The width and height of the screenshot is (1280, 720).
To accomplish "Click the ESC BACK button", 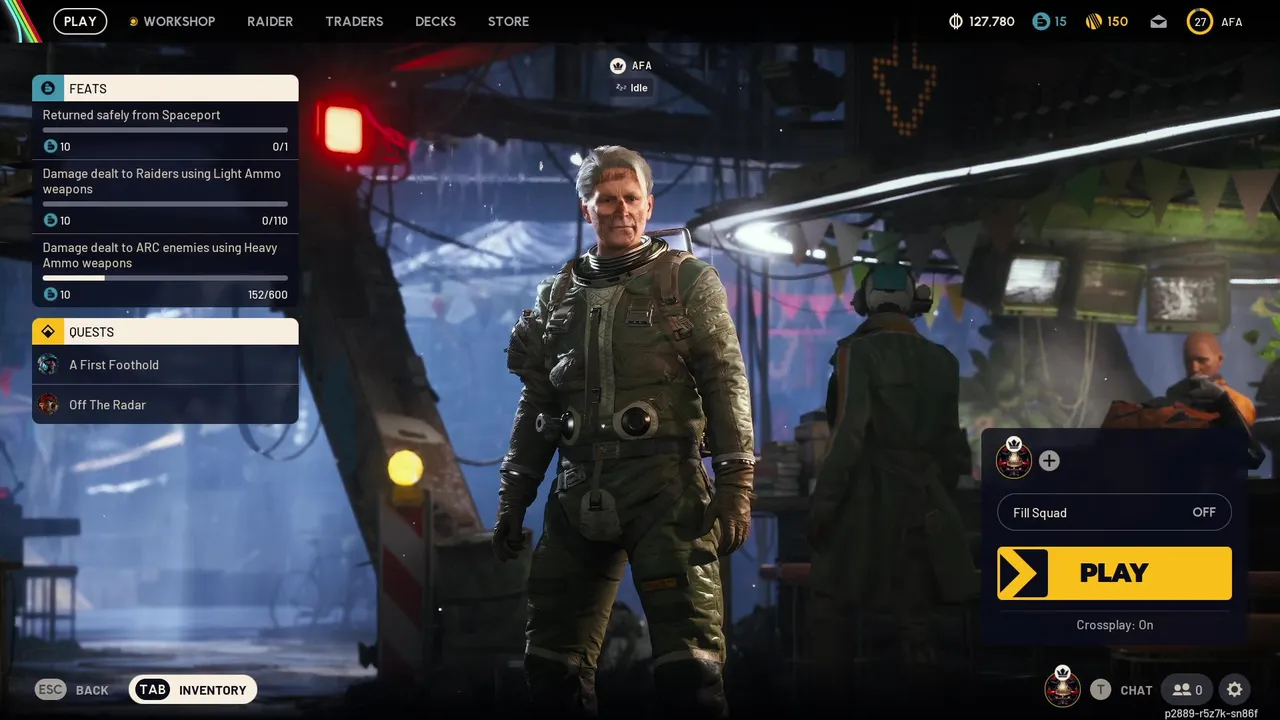I will [x=72, y=690].
